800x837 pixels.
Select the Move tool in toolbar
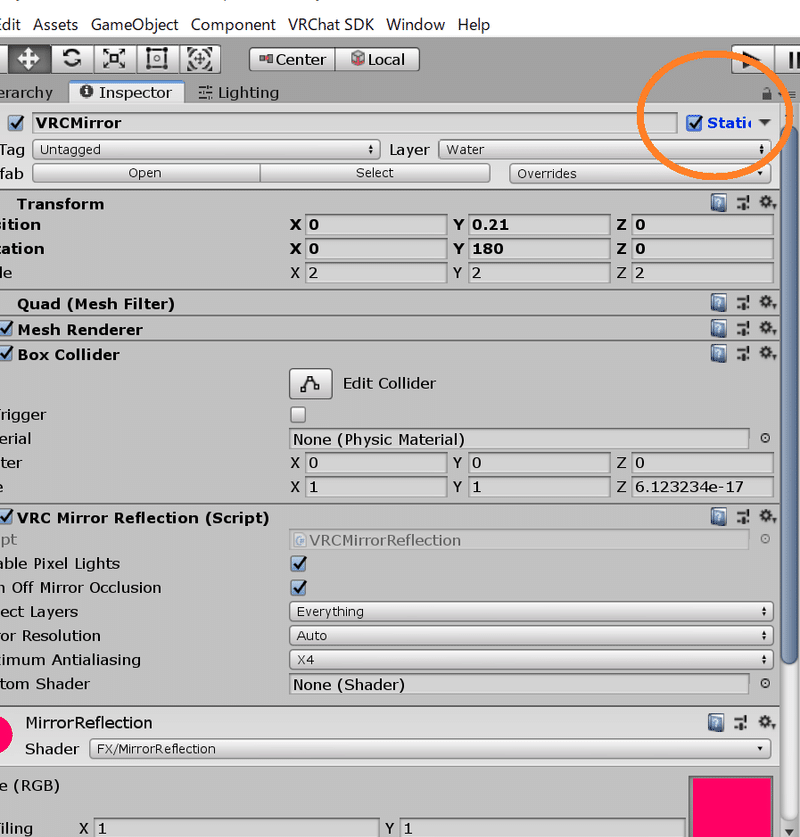[28, 58]
